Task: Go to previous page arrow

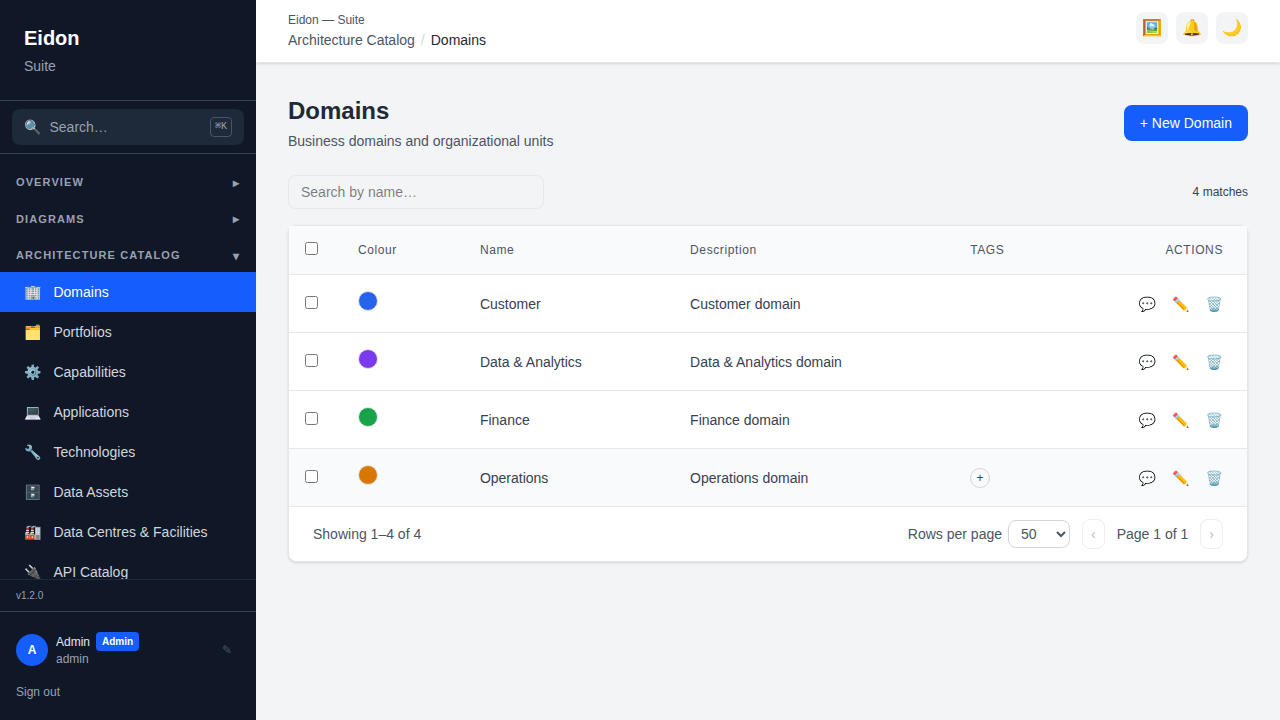Action: pyautogui.click(x=1093, y=534)
